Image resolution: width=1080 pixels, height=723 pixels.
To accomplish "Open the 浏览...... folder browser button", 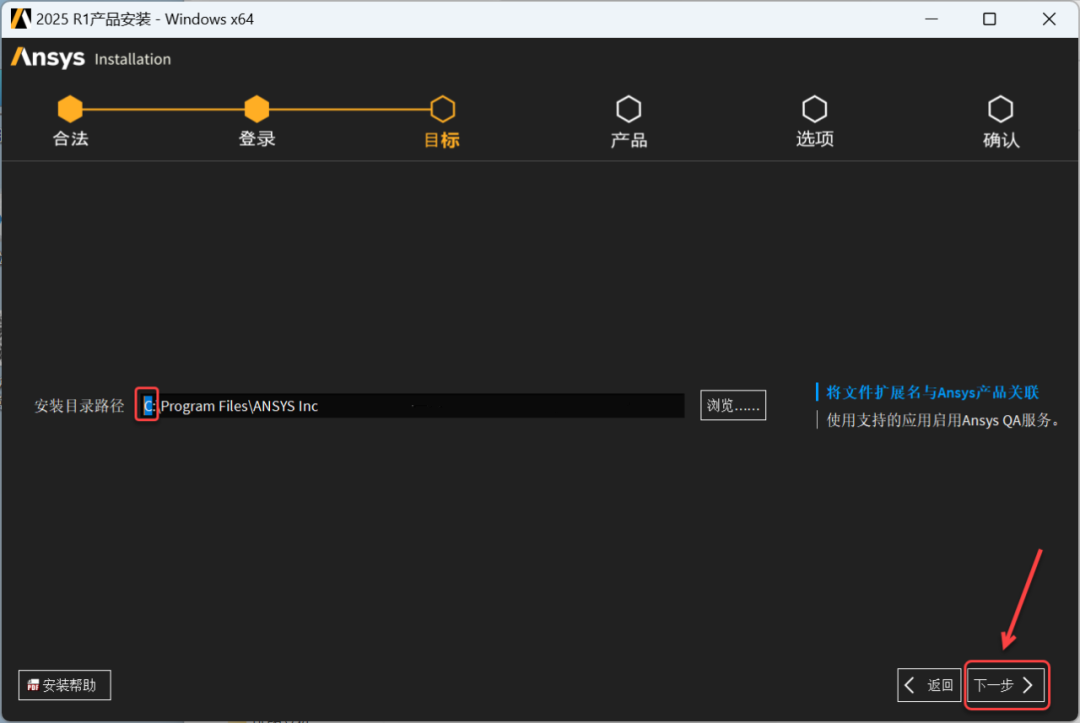I will coord(733,406).
